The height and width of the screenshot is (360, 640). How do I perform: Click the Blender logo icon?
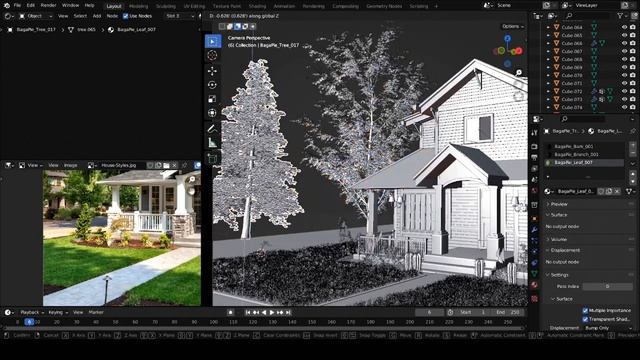[7, 5]
